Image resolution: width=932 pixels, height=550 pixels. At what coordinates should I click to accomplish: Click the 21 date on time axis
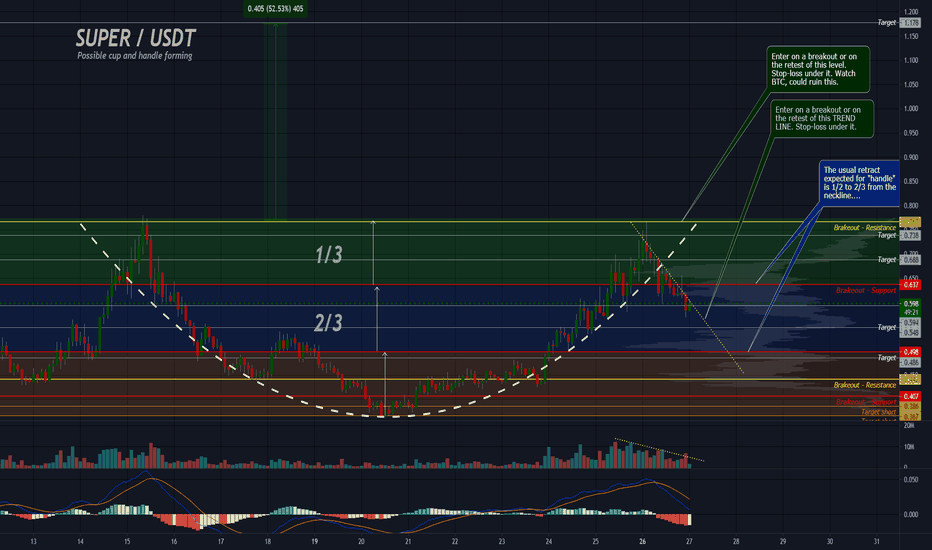[x=408, y=542]
